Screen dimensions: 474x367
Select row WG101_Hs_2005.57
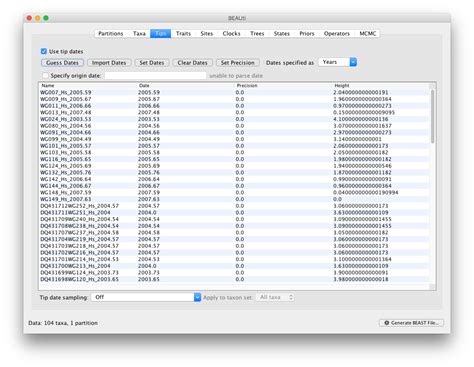pos(234,146)
